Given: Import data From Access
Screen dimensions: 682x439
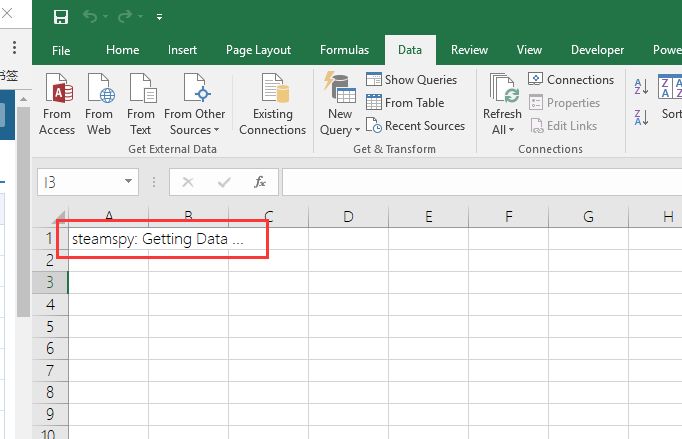Looking at the screenshot, I should (57, 104).
